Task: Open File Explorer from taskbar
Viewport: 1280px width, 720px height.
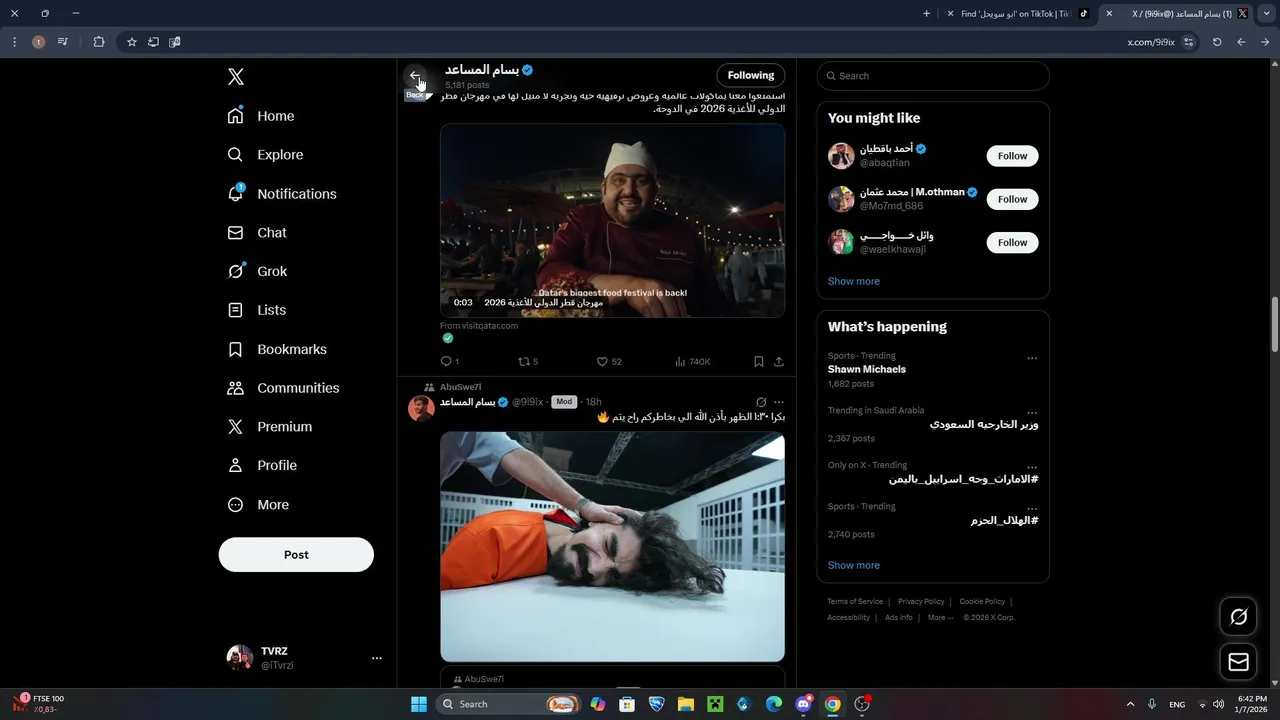Action: click(686, 704)
